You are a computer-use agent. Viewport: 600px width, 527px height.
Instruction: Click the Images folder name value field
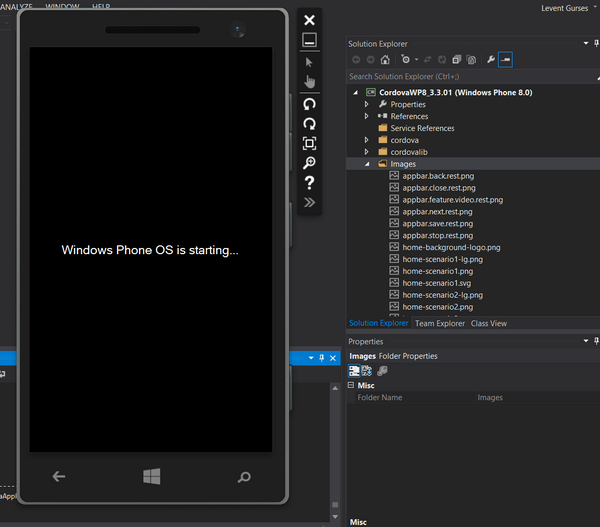click(537, 397)
